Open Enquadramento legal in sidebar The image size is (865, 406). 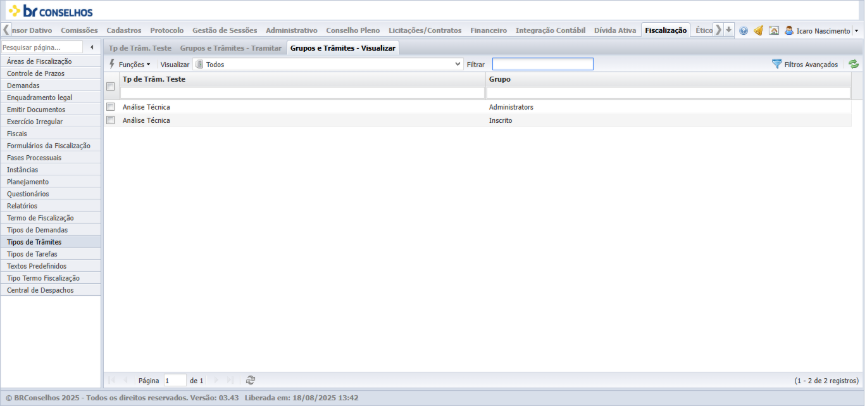click(x=51, y=98)
